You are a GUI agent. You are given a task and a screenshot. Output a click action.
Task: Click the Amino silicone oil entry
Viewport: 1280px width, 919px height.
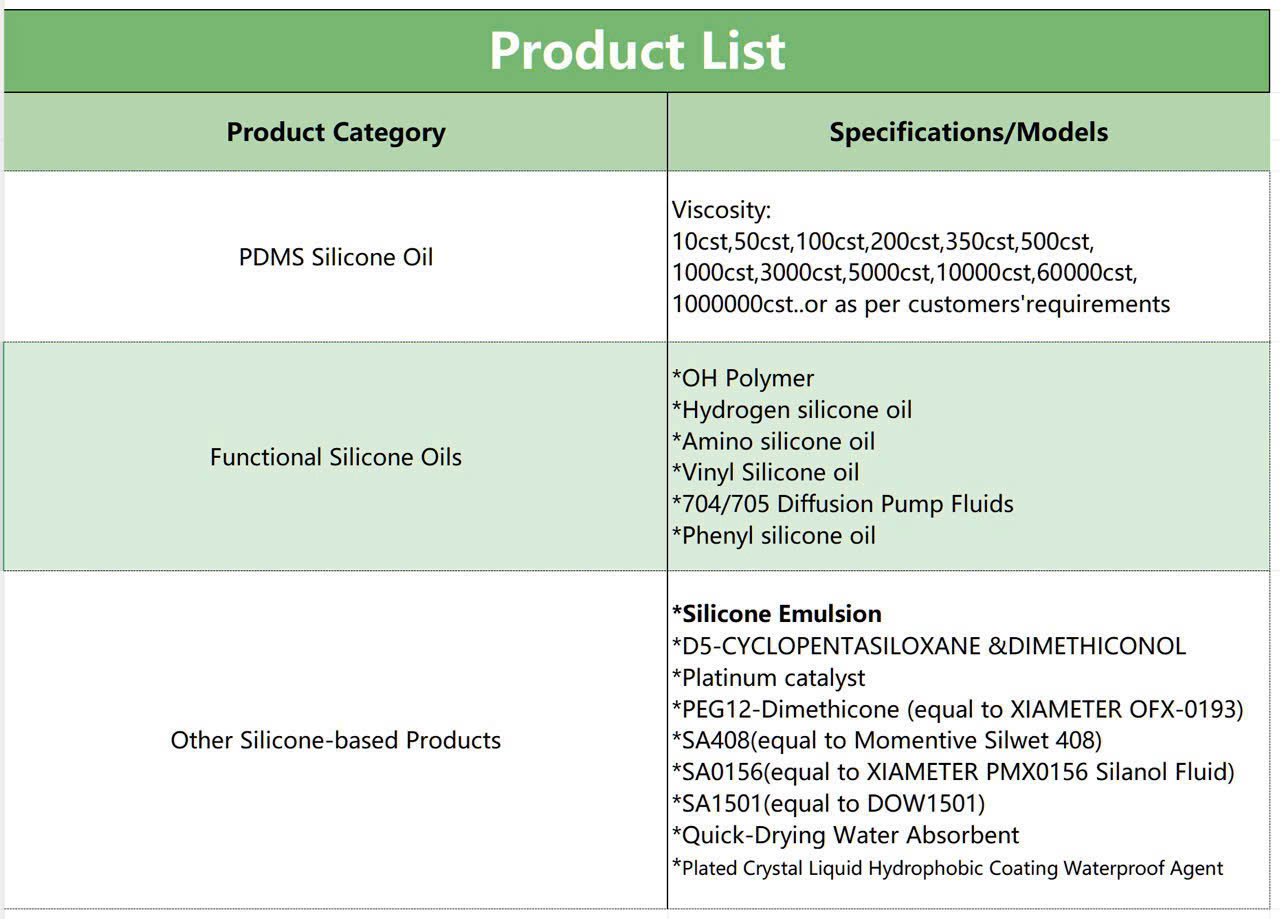coord(773,441)
